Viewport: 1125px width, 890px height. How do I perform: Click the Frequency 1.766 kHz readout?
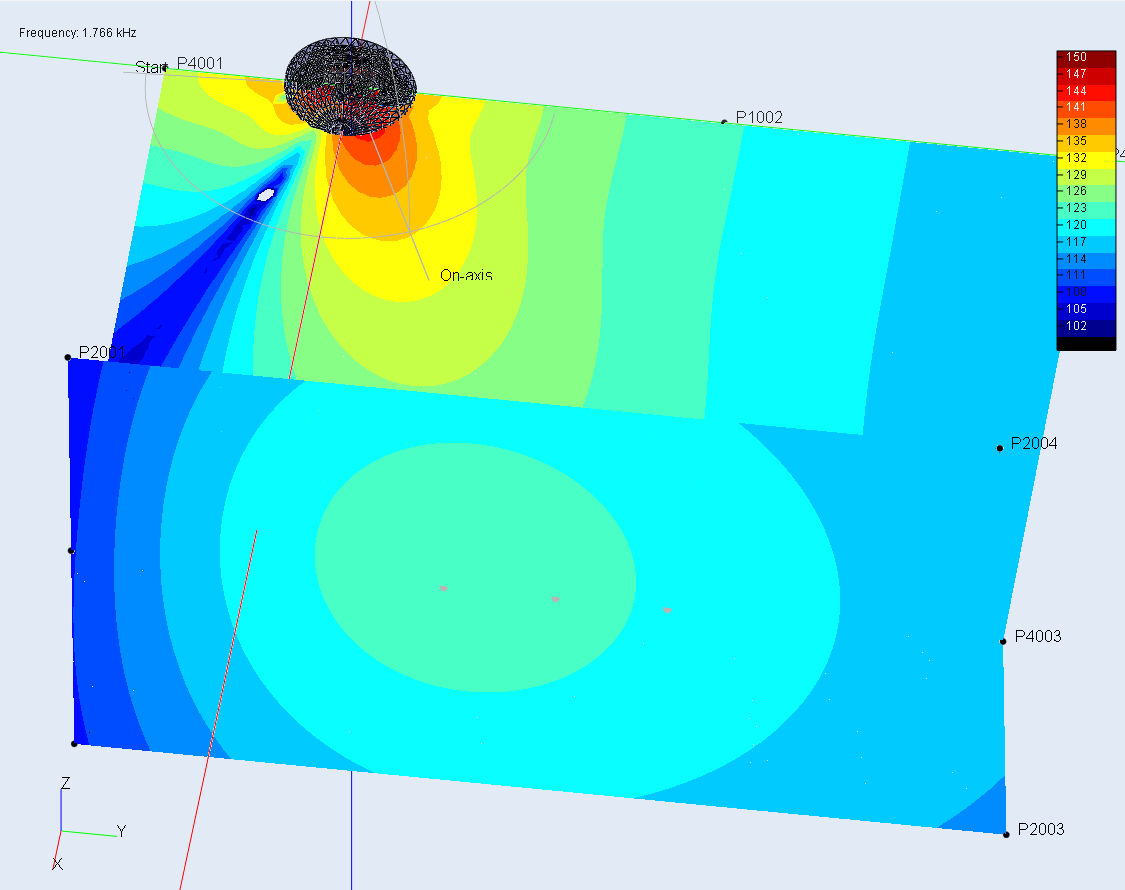point(78,33)
